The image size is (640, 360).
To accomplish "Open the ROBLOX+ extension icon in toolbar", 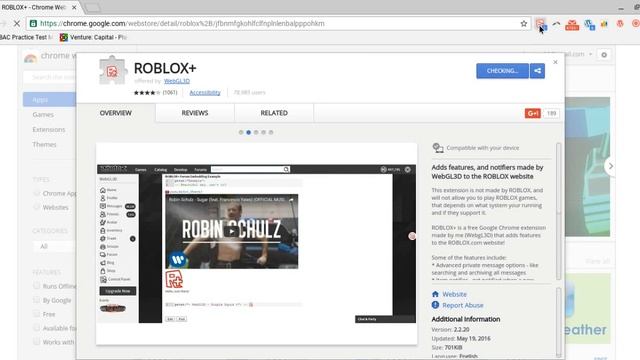I will (540, 24).
